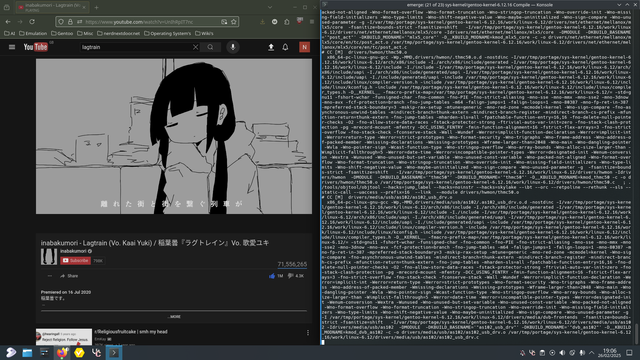Focus the youtube.com URL address field
The image size is (640, 360).
(x=147, y=22)
